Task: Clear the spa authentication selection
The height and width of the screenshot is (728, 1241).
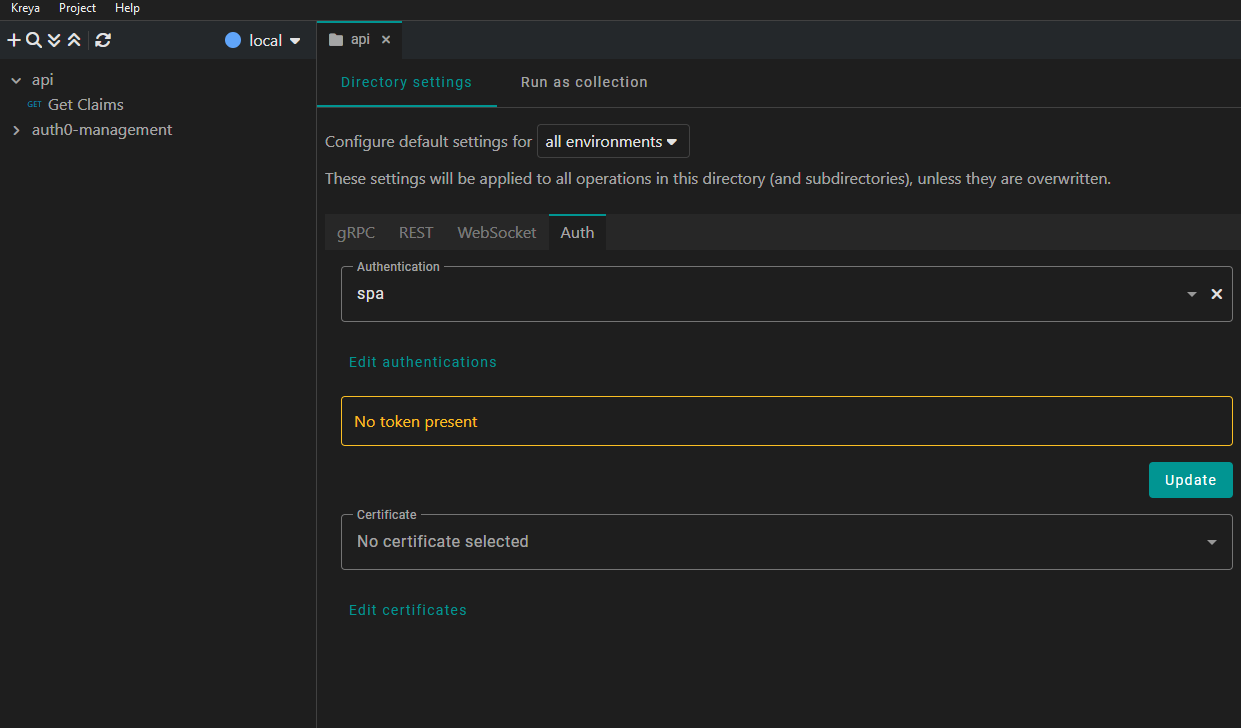Action: (x=1216, y=294)
